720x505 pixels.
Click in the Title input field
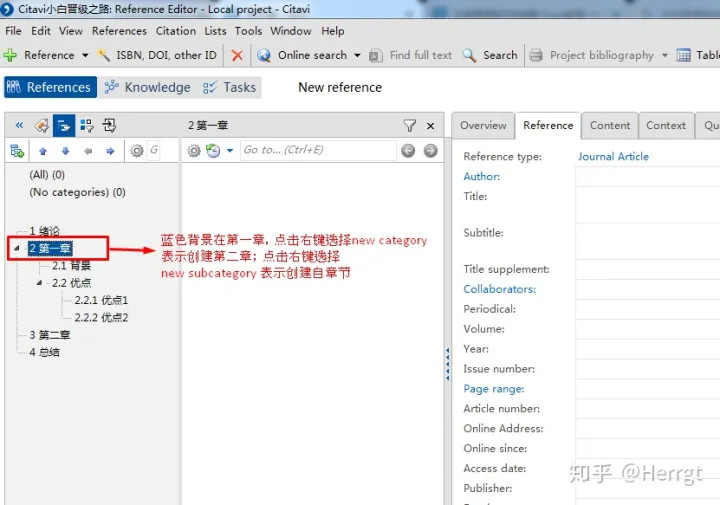[647, 205]
